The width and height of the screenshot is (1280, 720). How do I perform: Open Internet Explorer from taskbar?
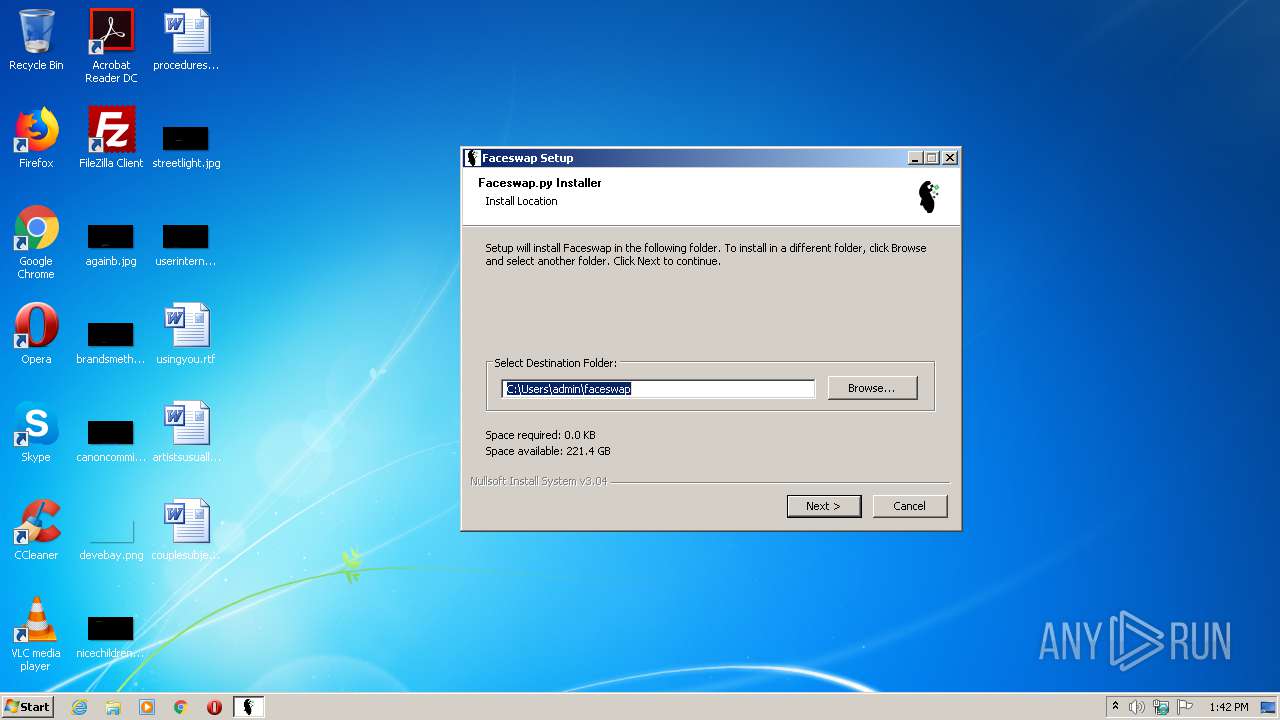coord(79,707)
